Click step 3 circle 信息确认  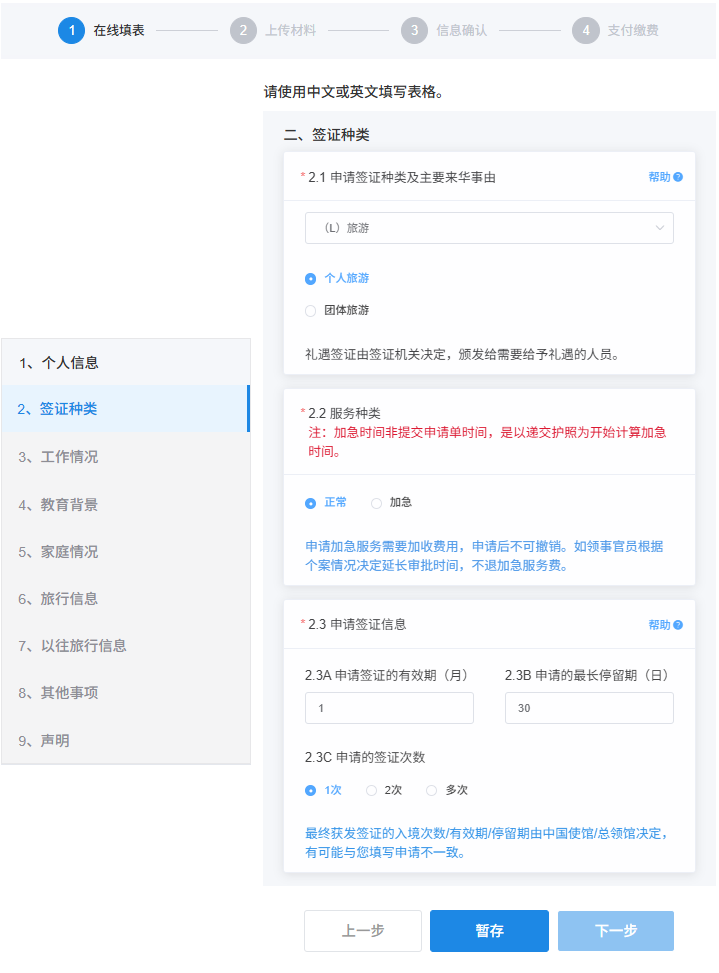(414, 31)
